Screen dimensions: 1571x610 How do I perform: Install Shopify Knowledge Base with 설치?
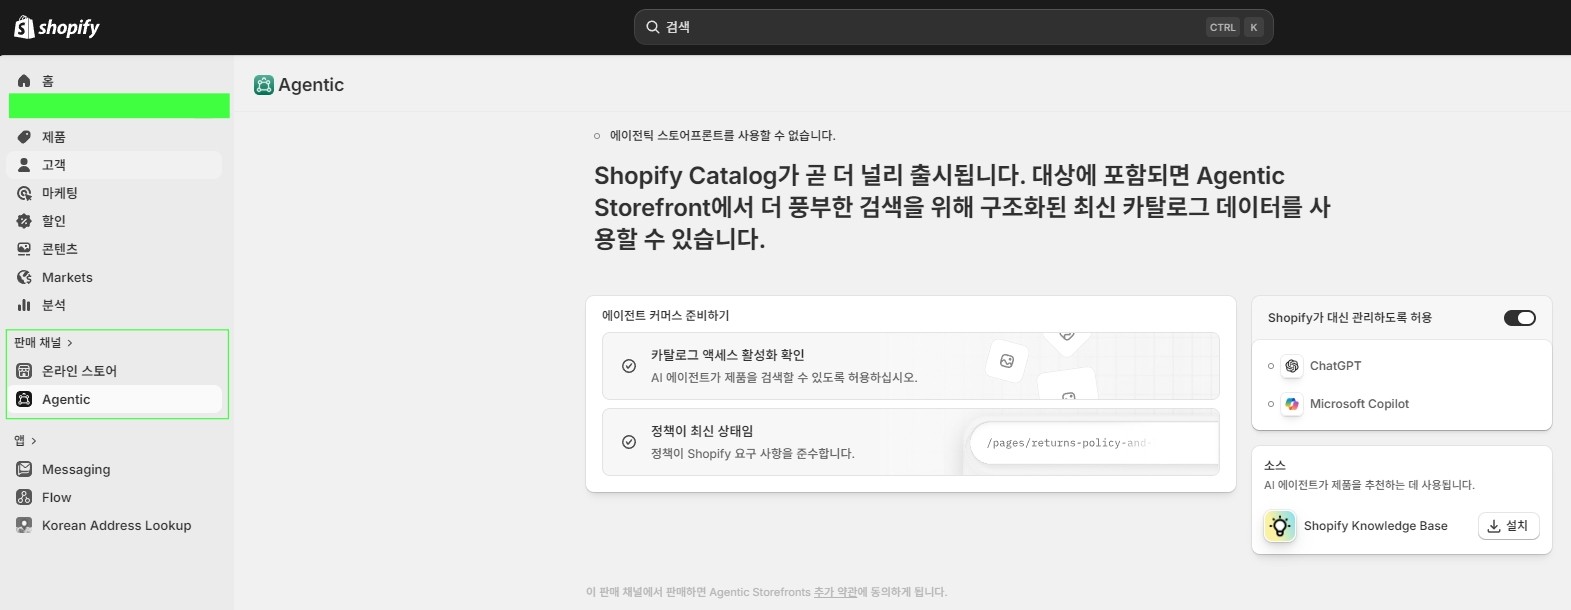[x=1508, y=526]
